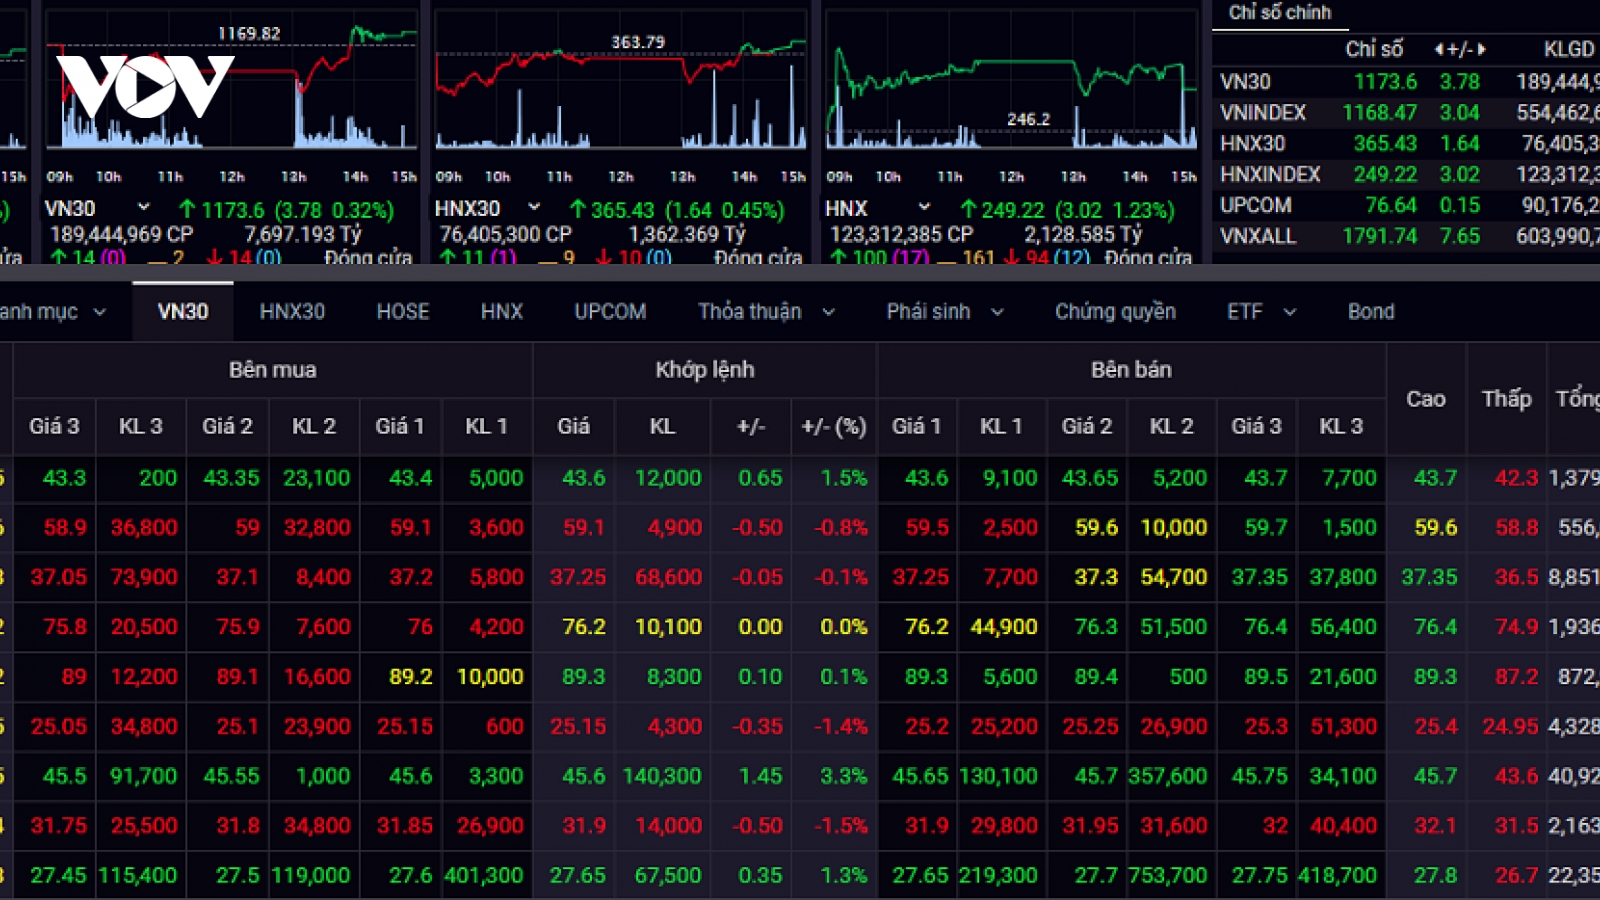This screenshot has height=900, width=1600.
Task: Open the HNX30 index chart dropdown
Action: [x=533, y=207]
